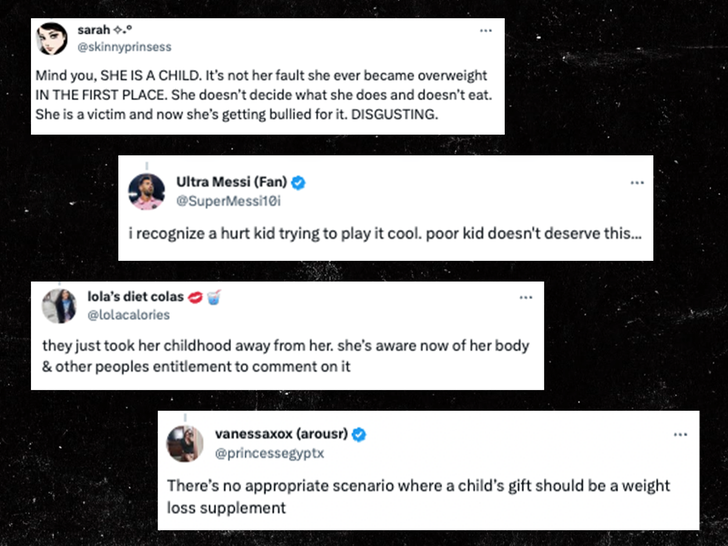This screenshot has width=728, height=546.
Task: Click the display name sarah
Action: [x=93, y=30]
